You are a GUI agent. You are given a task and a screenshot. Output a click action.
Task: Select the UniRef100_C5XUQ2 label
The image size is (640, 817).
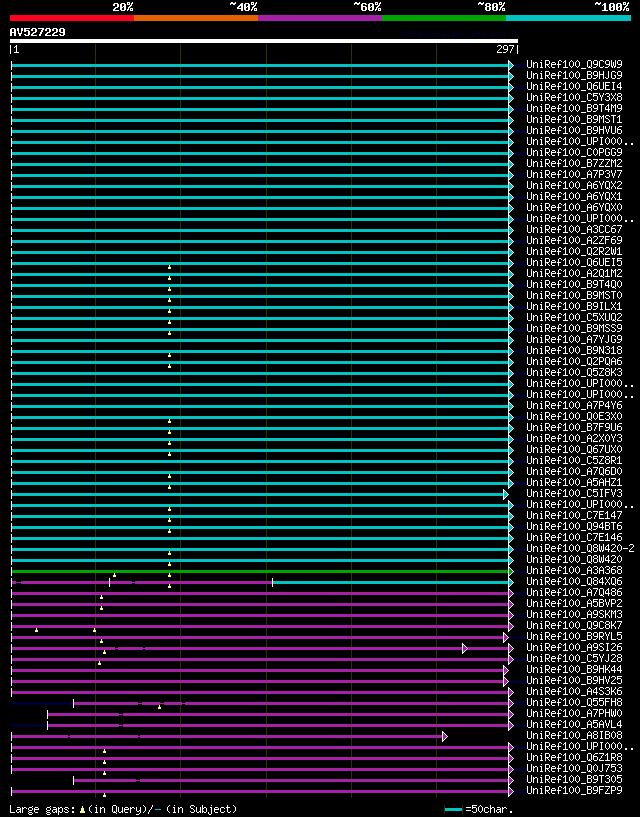pos(574,317)
